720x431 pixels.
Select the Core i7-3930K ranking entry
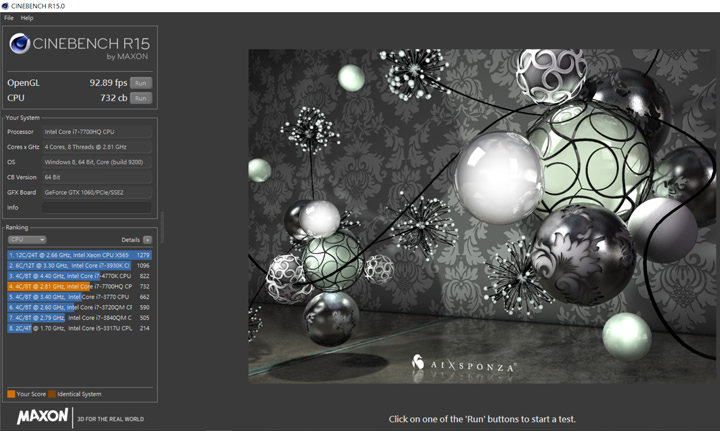(78, 266)
